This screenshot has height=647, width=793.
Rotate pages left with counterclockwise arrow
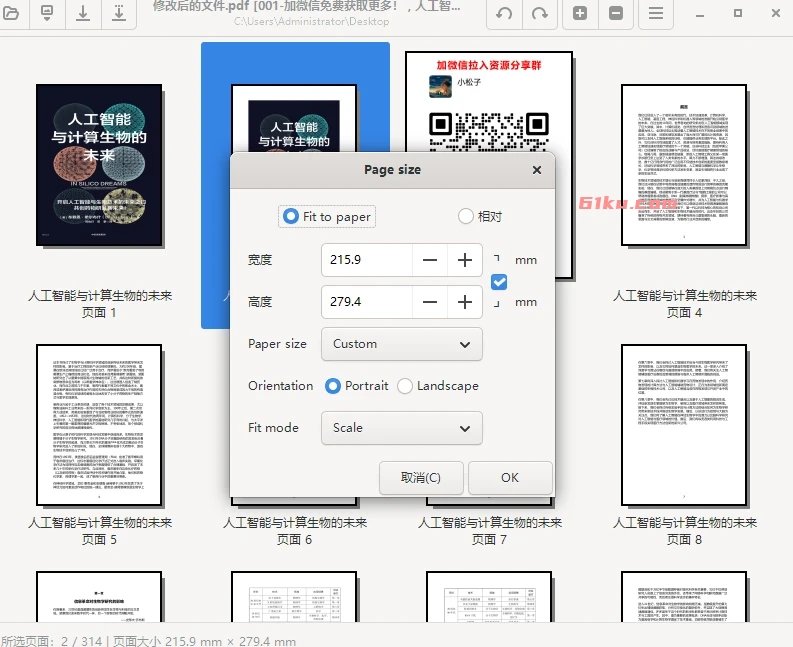[504, 13]
